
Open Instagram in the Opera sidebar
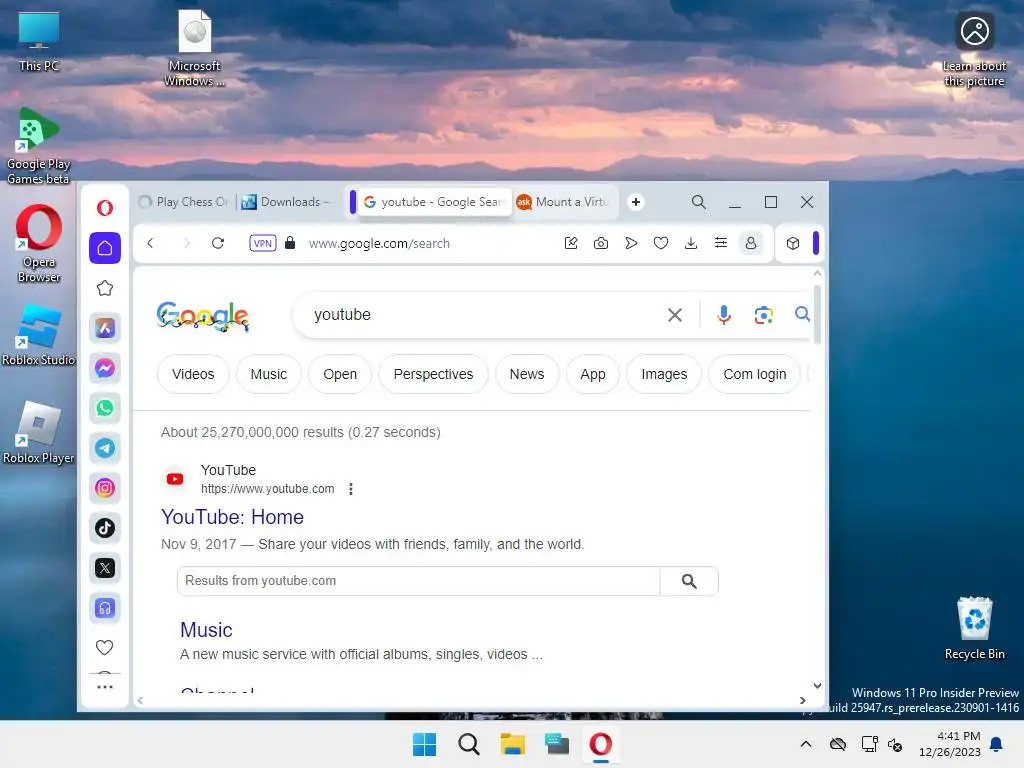(104, 488)
